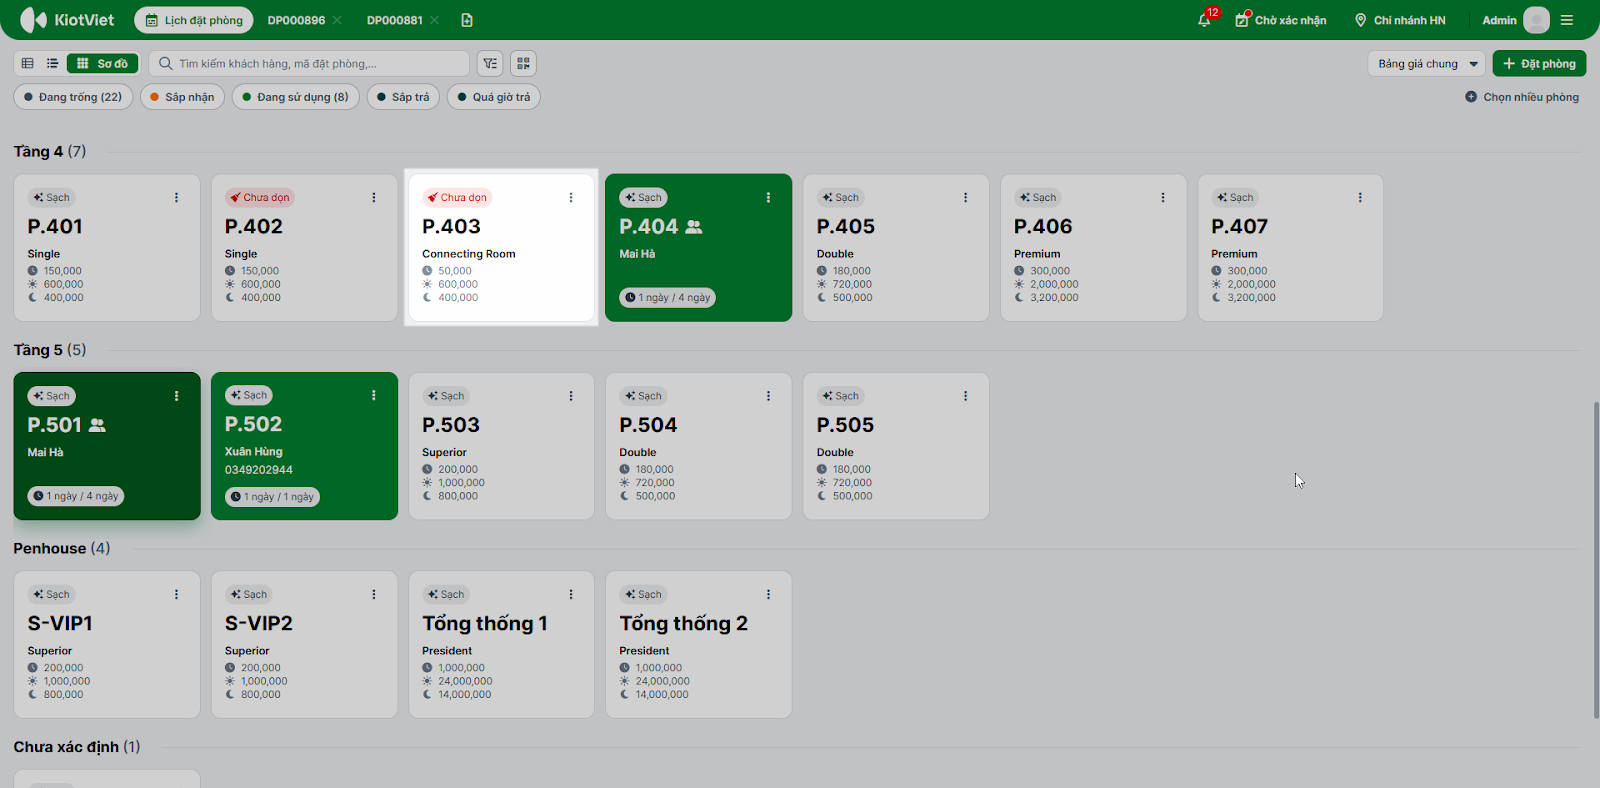Open more options for room P.501
The image size is (1600, 788).
click(177, 396)
